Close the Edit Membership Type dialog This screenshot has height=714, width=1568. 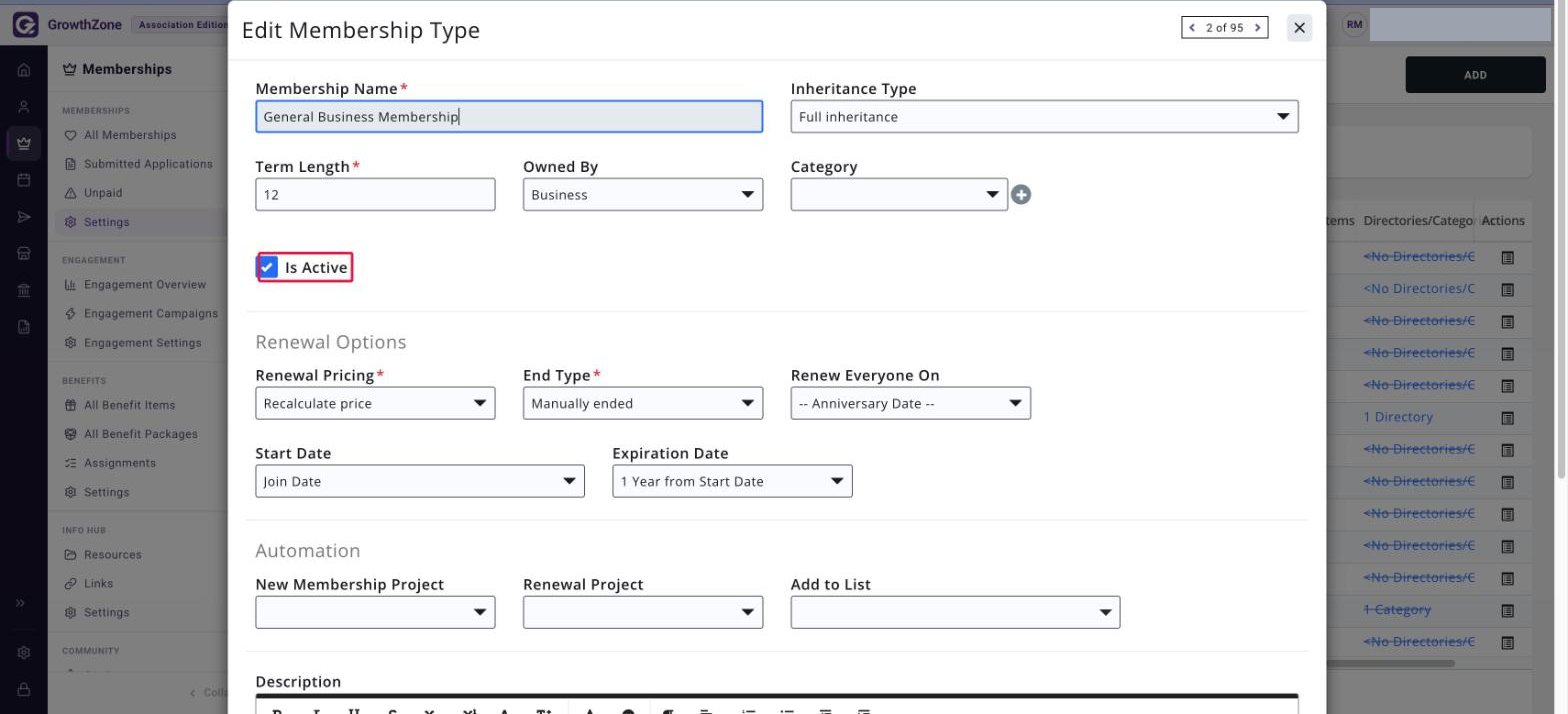[x=1299, y=28]
